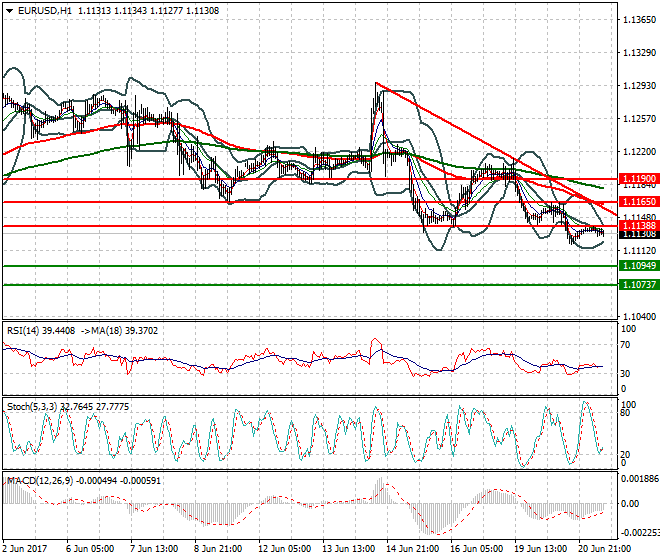This screenshot has height=560, width=660.
Task: Click the 2 Jun 2017 date label
Action: click(x=25, y=549)
